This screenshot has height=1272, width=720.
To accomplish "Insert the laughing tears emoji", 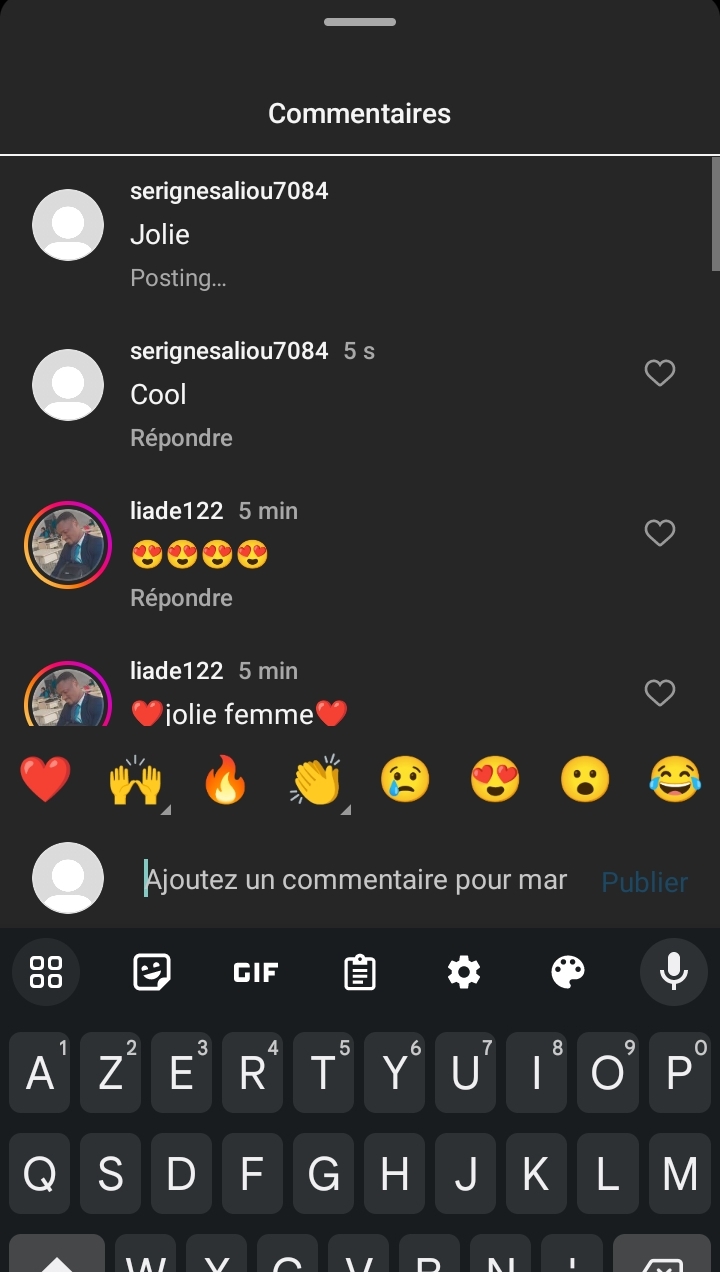I will click(675, 780).
